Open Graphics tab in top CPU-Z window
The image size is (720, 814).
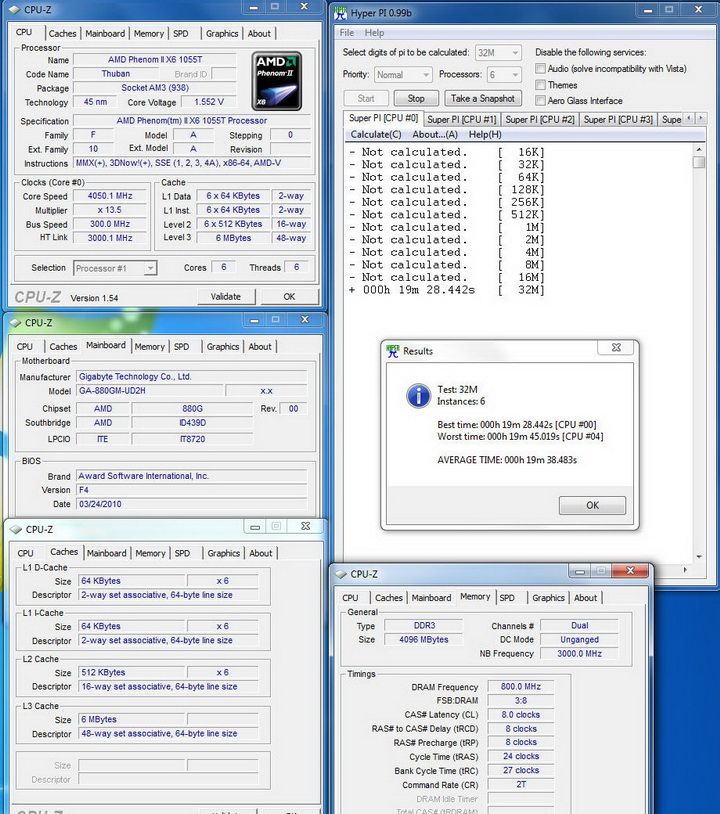point(222,33)
